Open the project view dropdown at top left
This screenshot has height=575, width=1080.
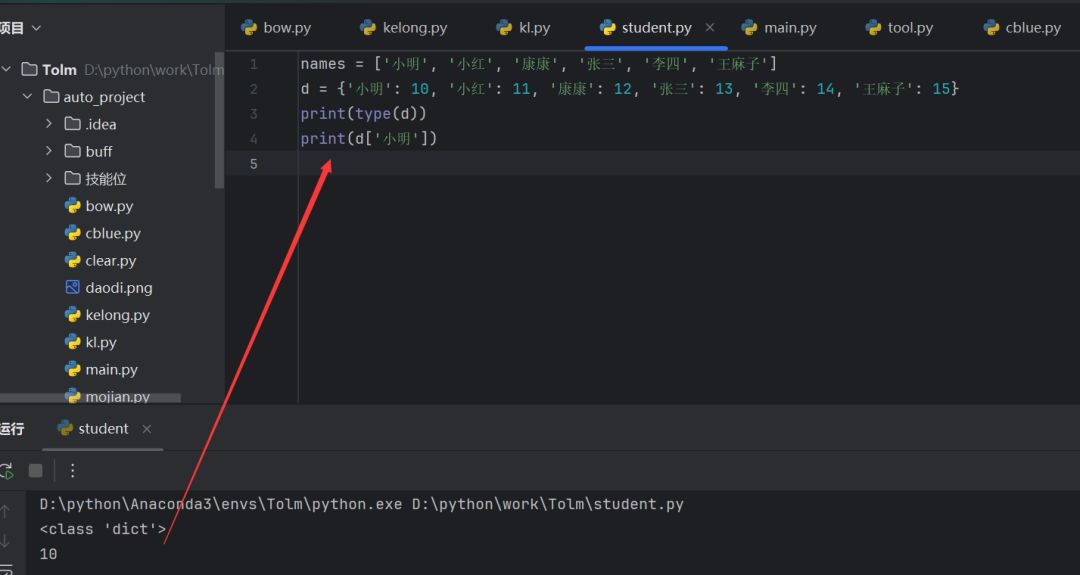click(x=22, y=28)
